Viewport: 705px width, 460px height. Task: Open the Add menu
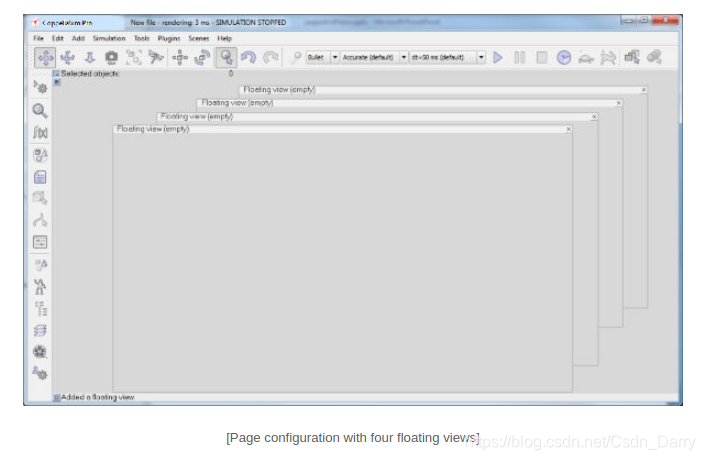click(78, 38)
